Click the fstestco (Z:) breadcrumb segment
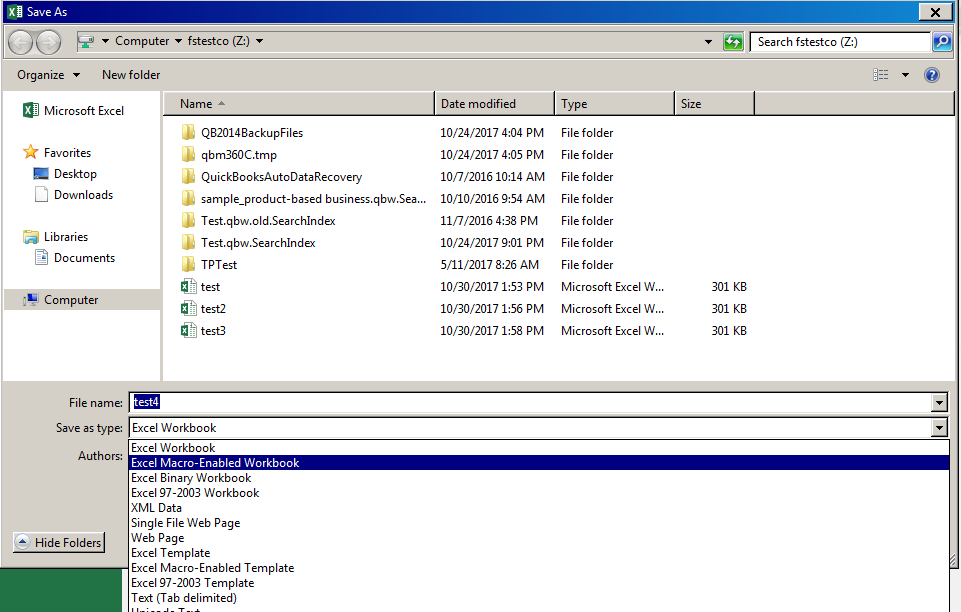961x612 pixels. click(219, 41)
